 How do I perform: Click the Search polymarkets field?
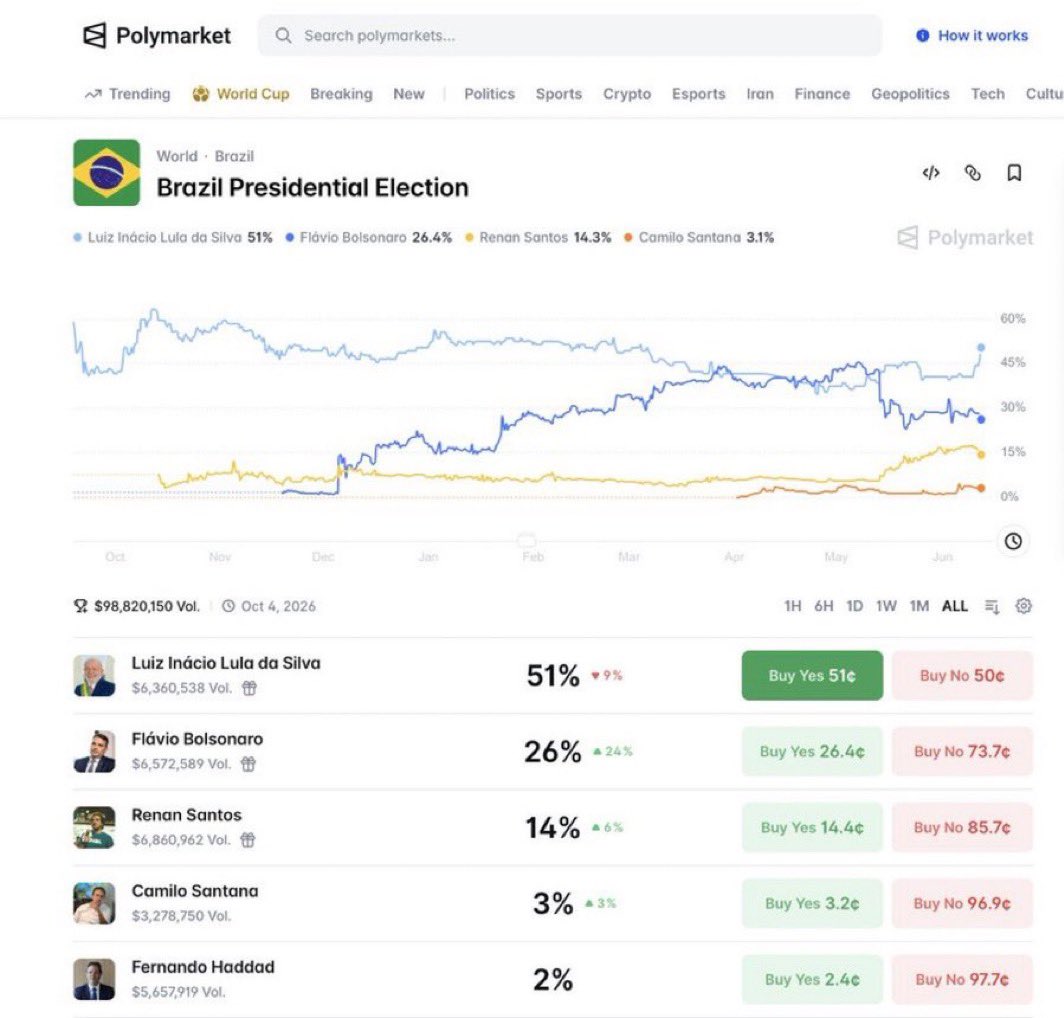point(569,35)
